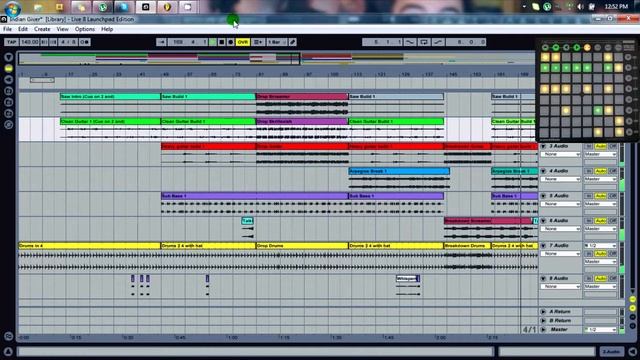The image size is (640, 360).
Task: Click the Quantization menu icon beside OVR
Action: [x=258, y=42]
